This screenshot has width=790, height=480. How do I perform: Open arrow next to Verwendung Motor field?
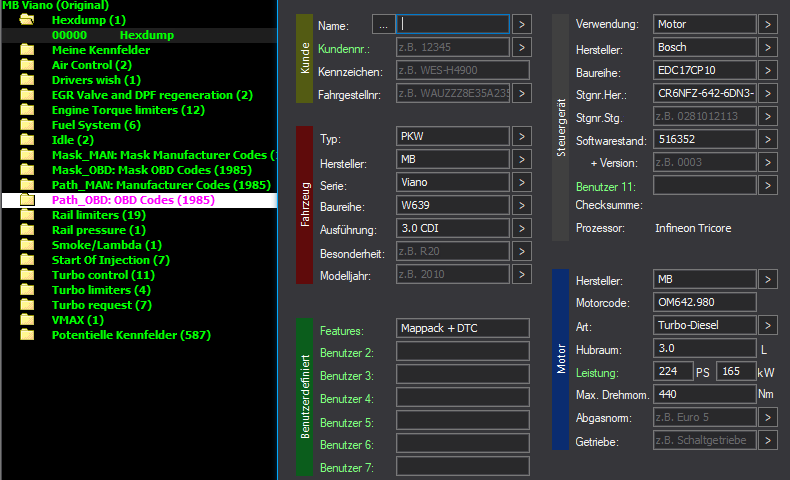click(768, 24)
